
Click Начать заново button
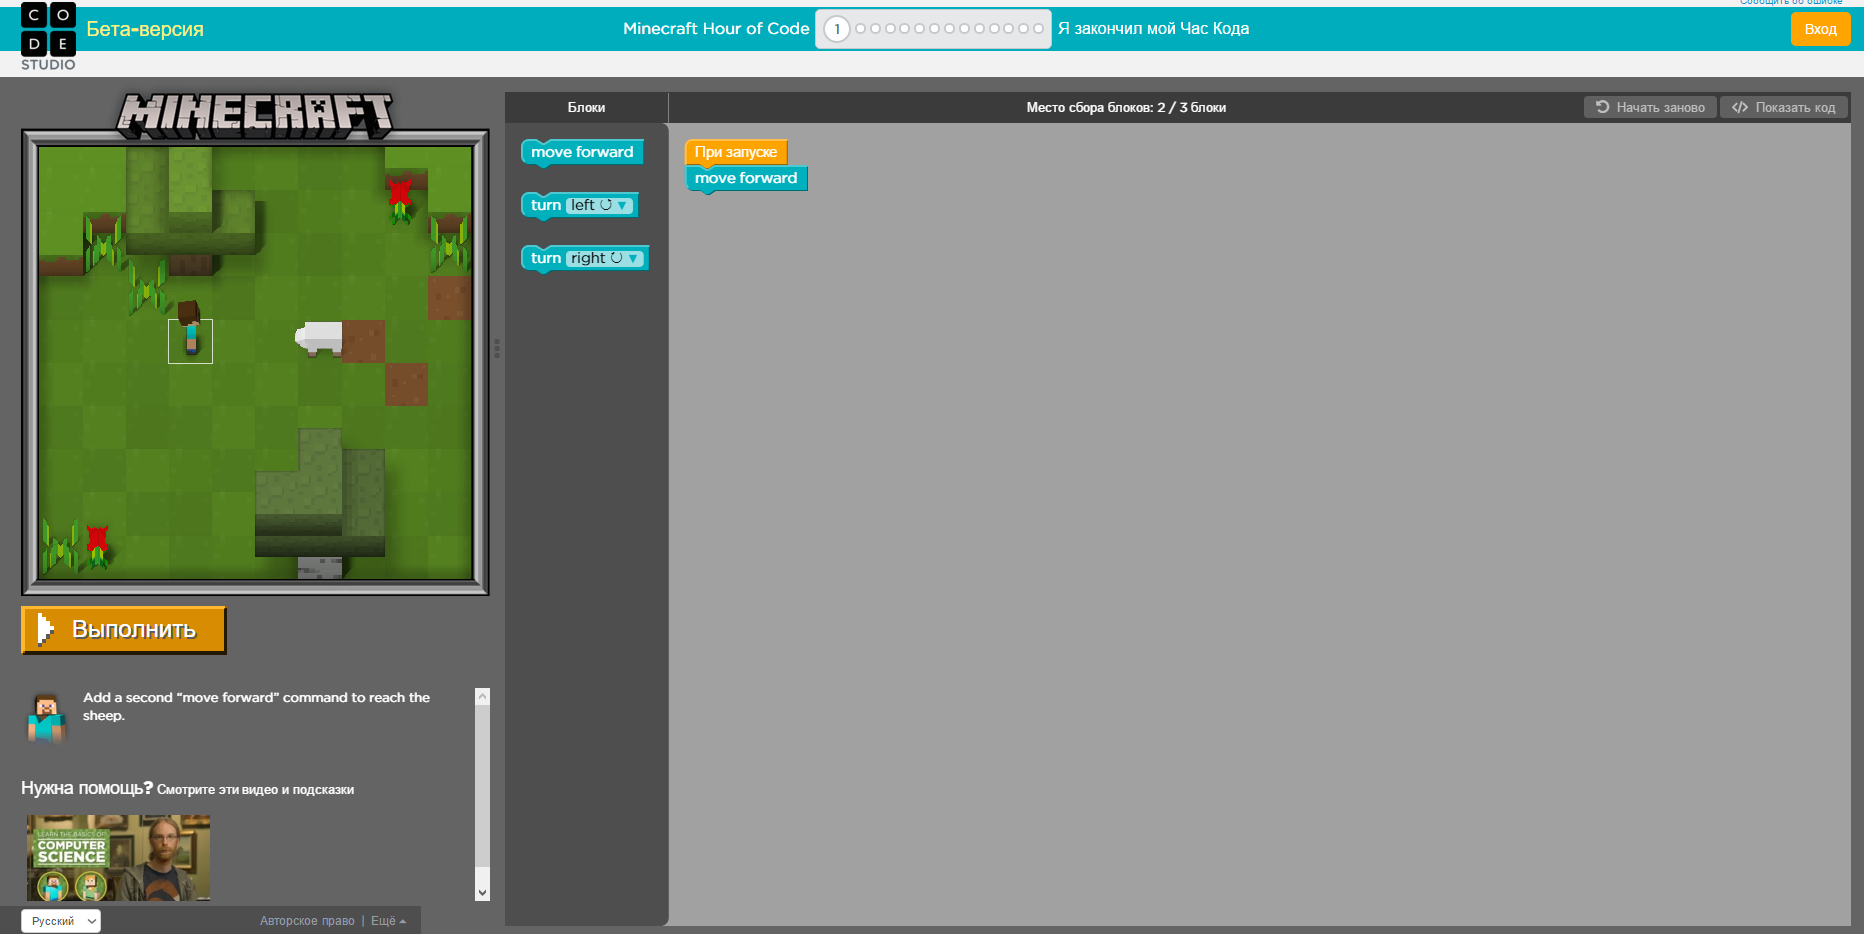1650,107
